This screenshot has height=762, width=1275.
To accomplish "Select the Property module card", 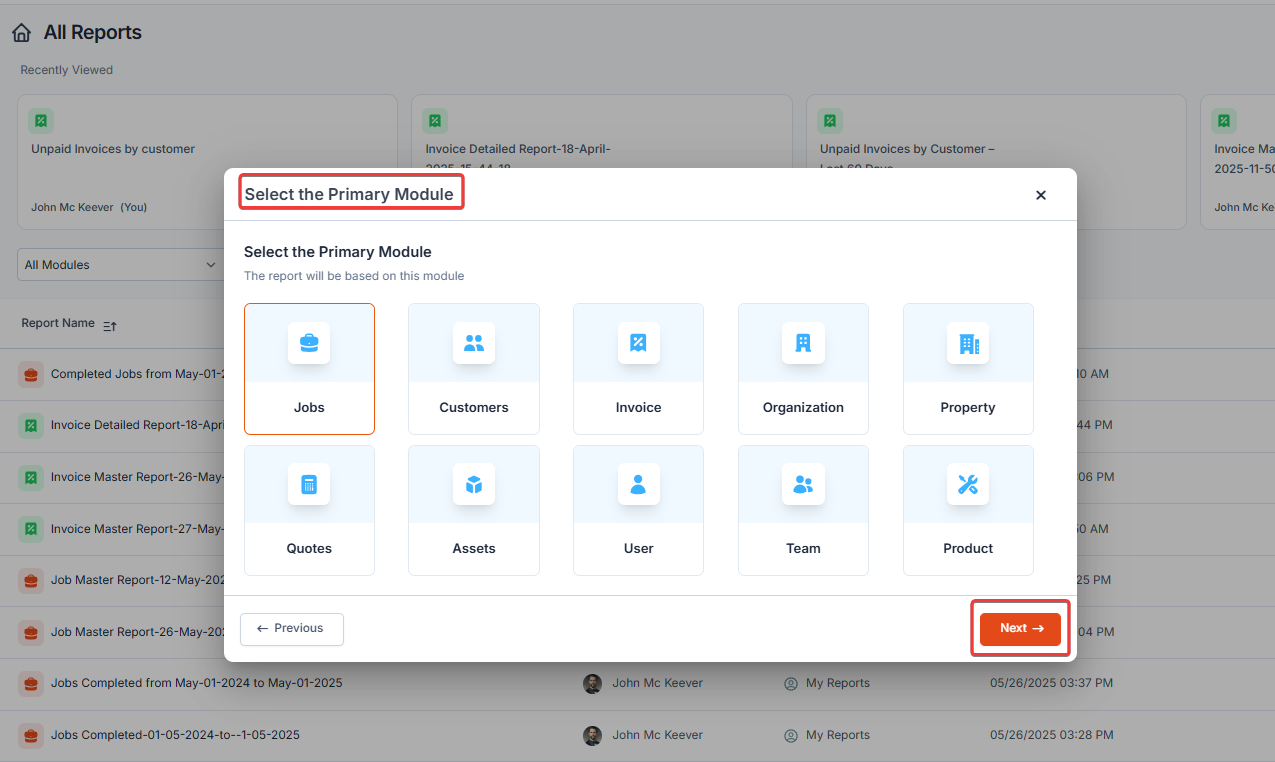I will [x=968, y=369].
